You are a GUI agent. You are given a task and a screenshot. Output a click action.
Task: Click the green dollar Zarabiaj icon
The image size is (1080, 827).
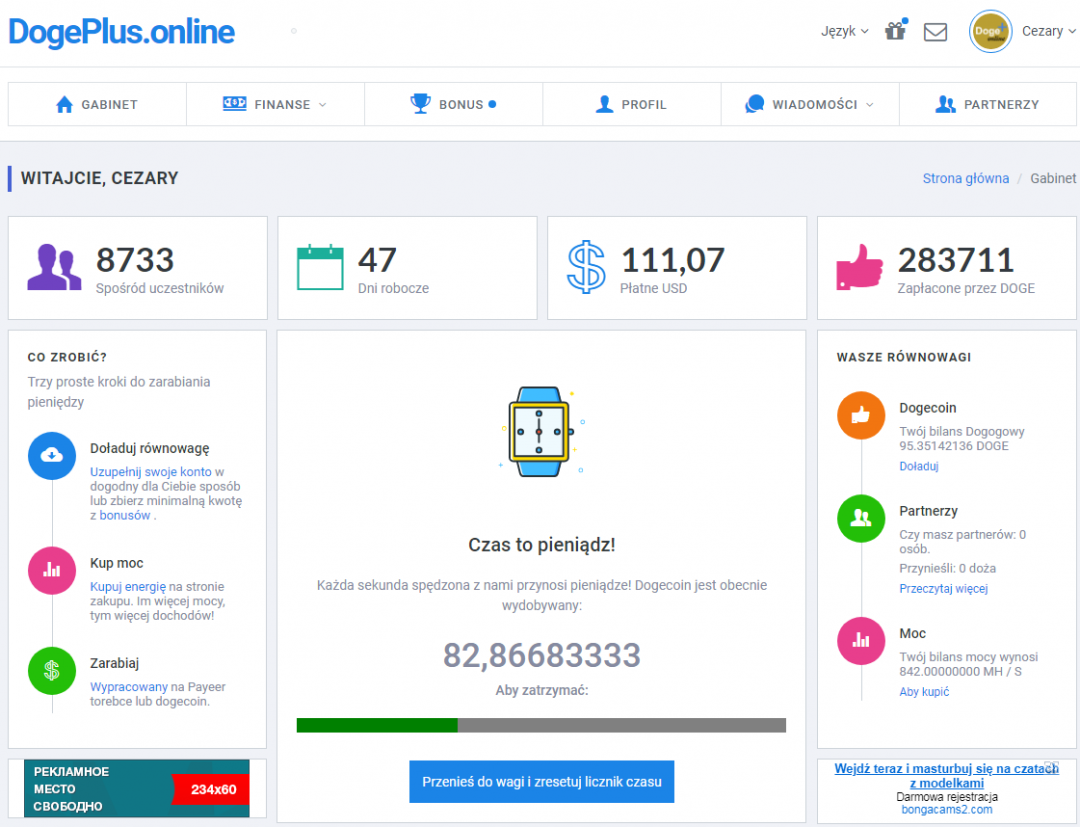(x=52, y=671)
